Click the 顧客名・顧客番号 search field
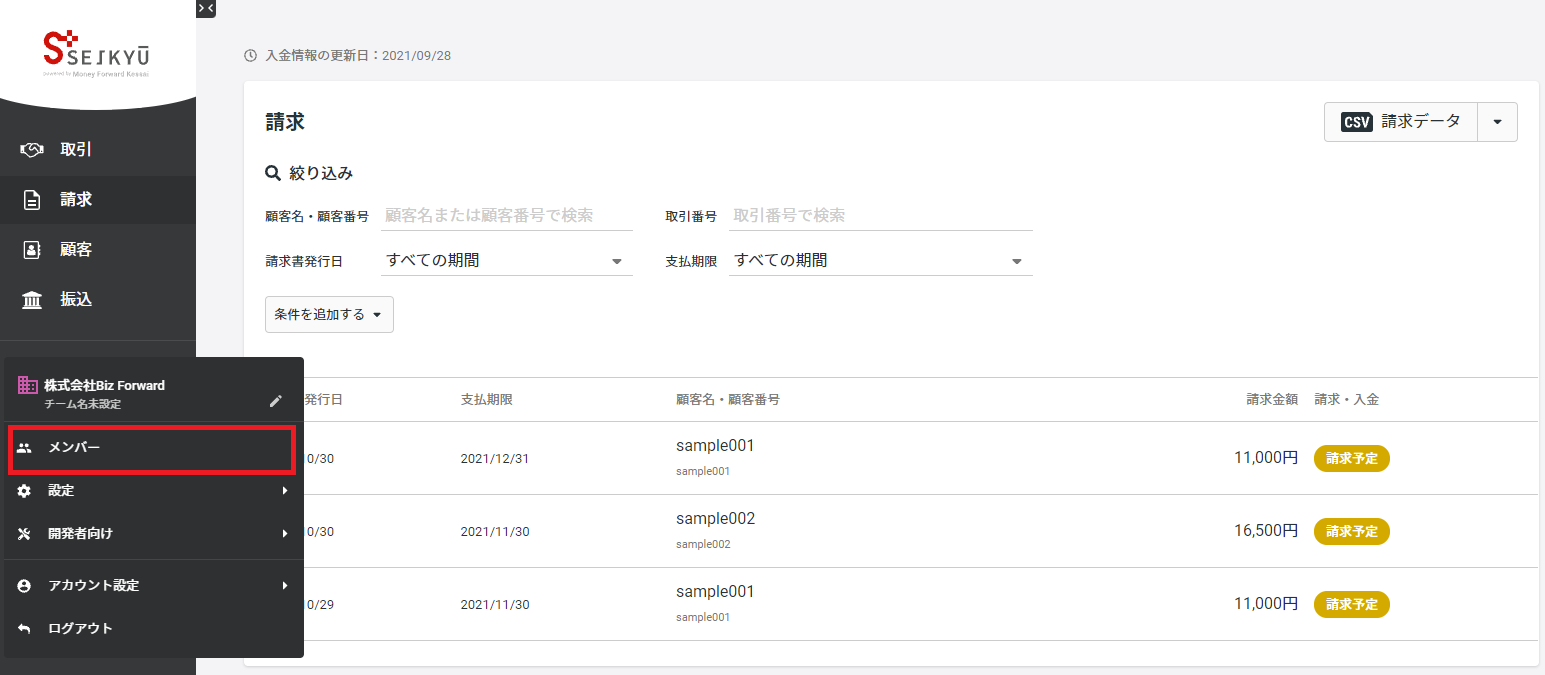This screenshot has height=675, width=1545. pos(507,216)
